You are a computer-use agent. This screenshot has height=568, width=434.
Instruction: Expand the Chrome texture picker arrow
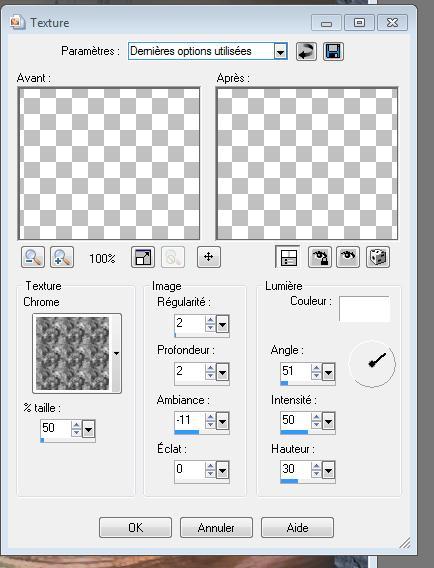pos(116,353)
